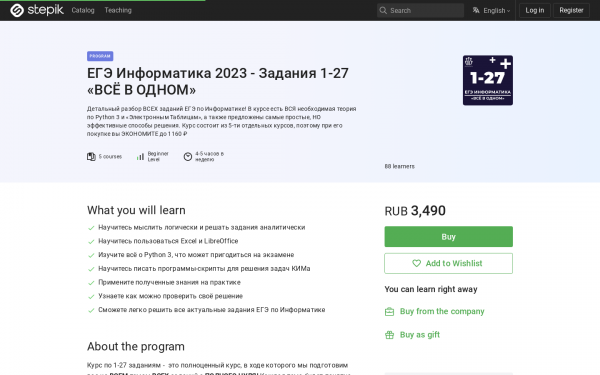Click the Beginner Level bars icon
600x375 pixels.
[140, 157]
